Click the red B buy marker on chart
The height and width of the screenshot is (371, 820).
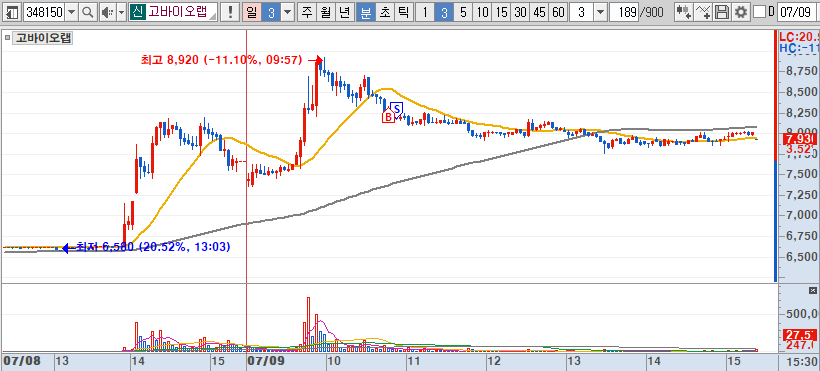click(x=388, y=117)
